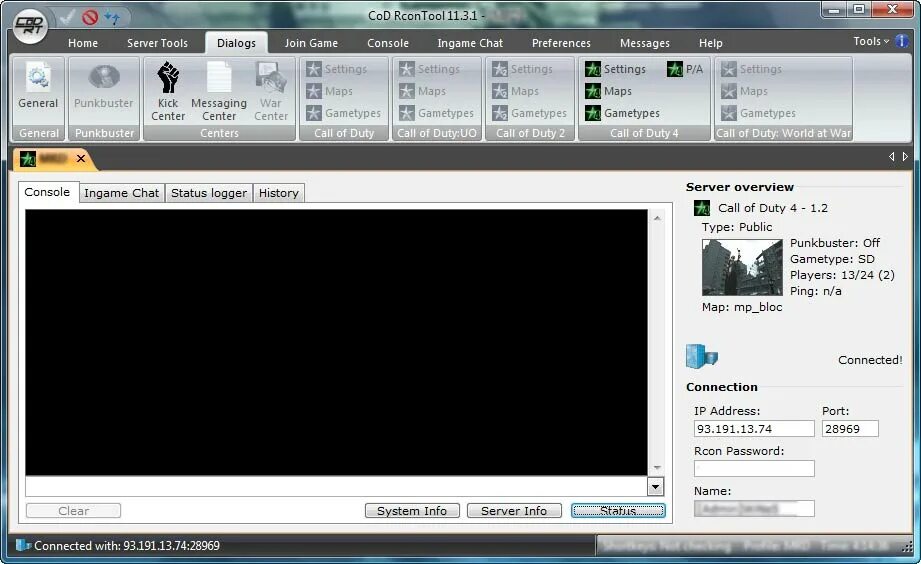Click the connection icon in status bar
This screenshot has width=921, height=564.
click(x=23, y=545)
